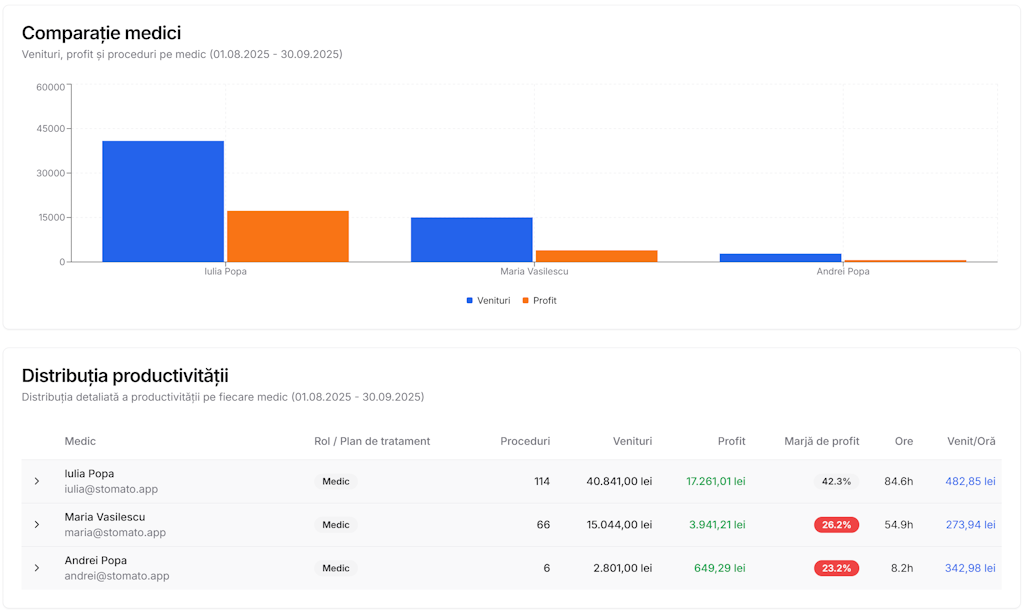
Task: Expand the Andrei Popa row chevron
Action: click(x=37, y=568)
